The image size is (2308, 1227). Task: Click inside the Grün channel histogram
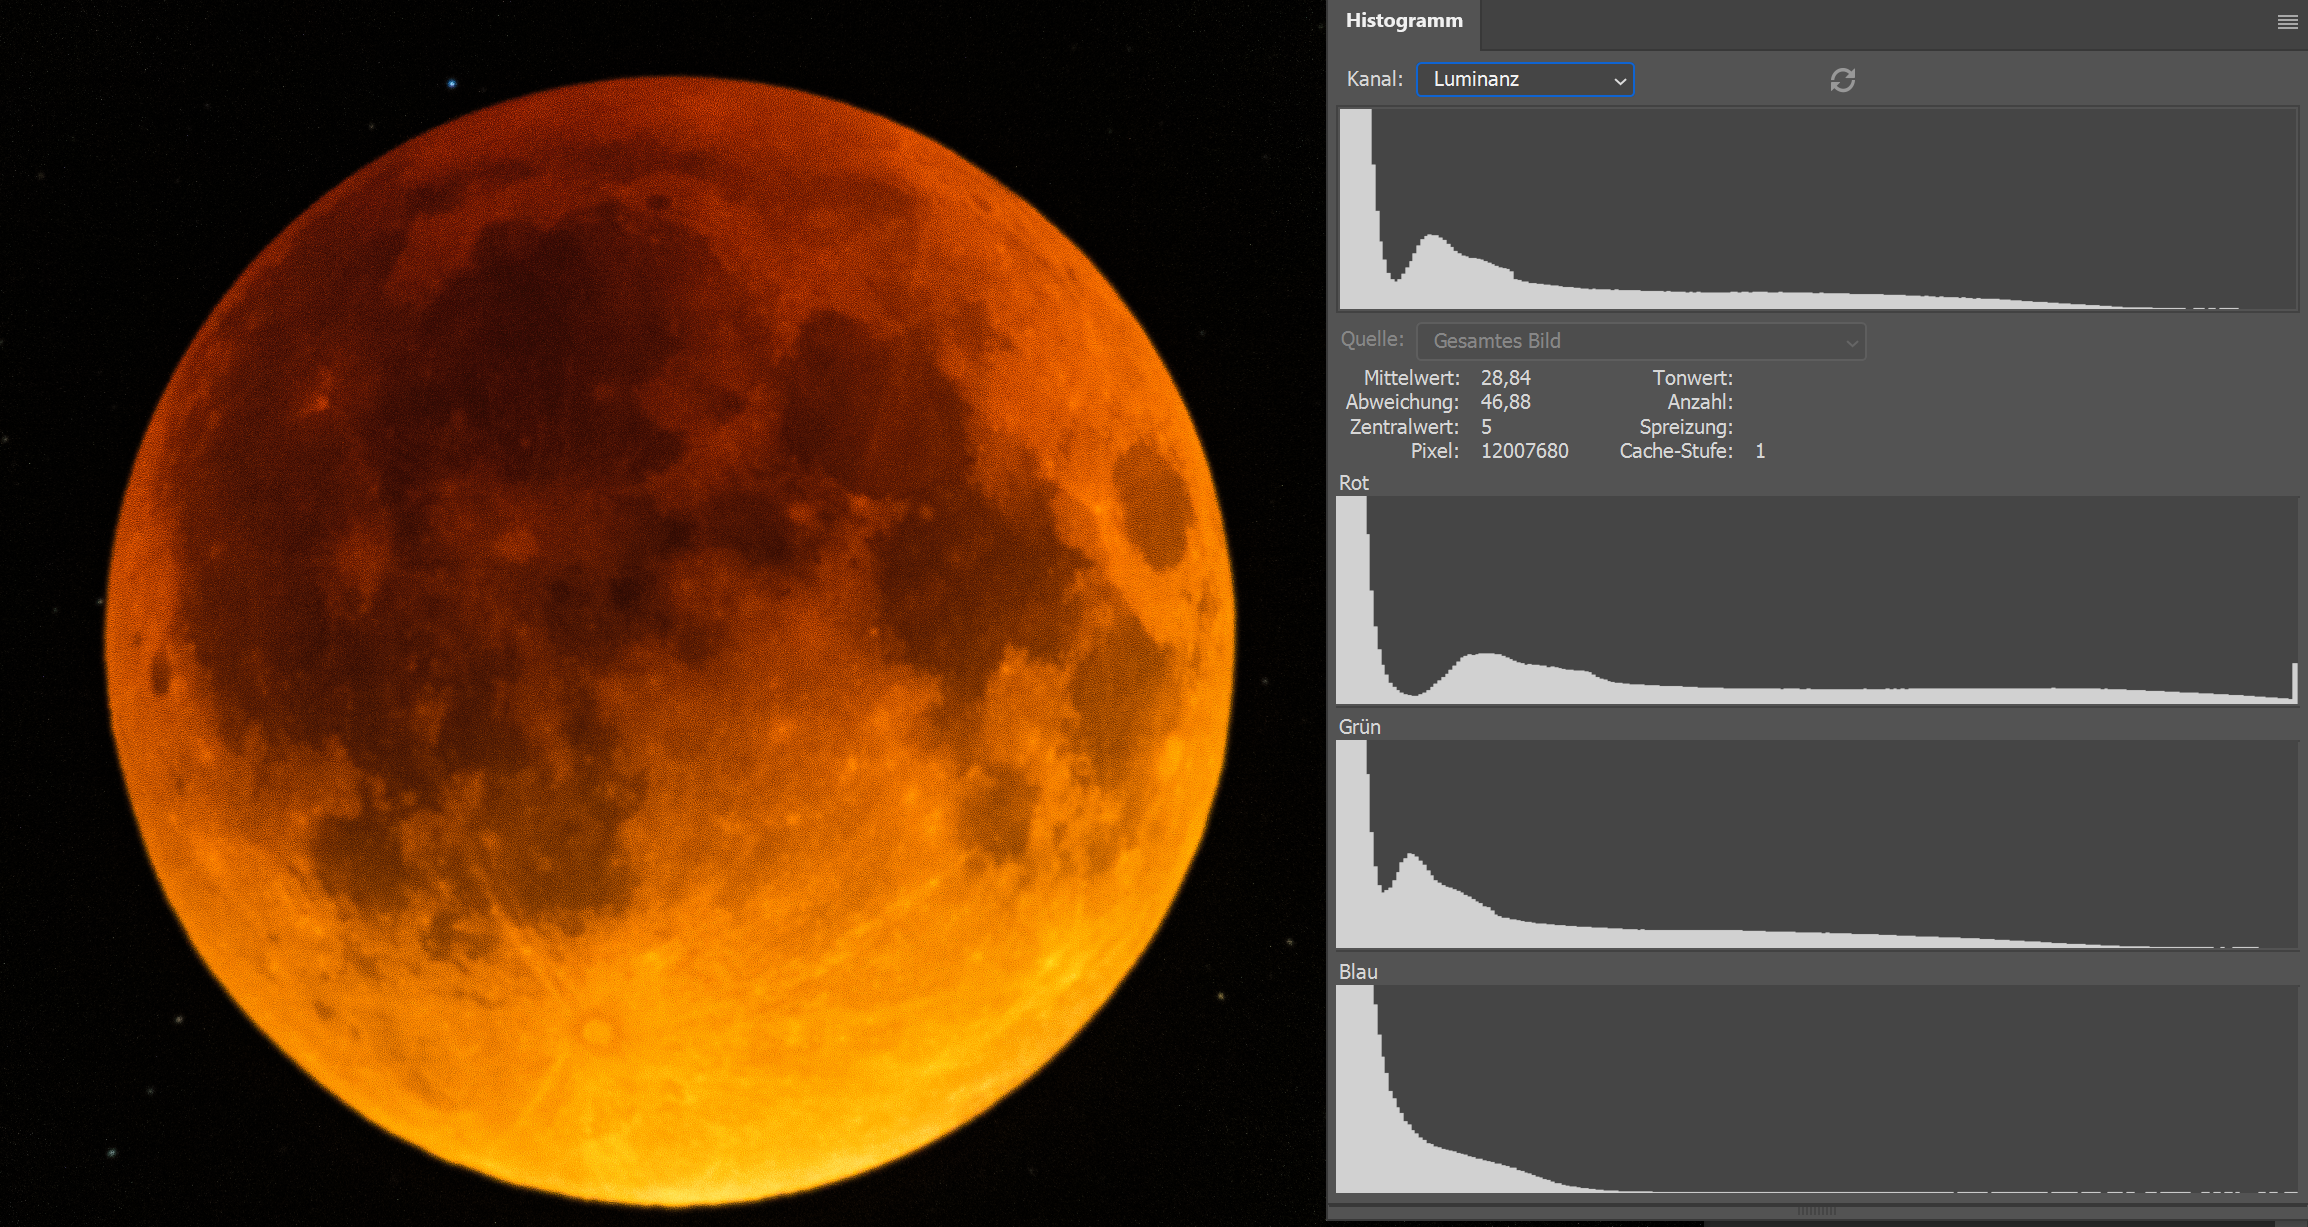[1817, 843]
